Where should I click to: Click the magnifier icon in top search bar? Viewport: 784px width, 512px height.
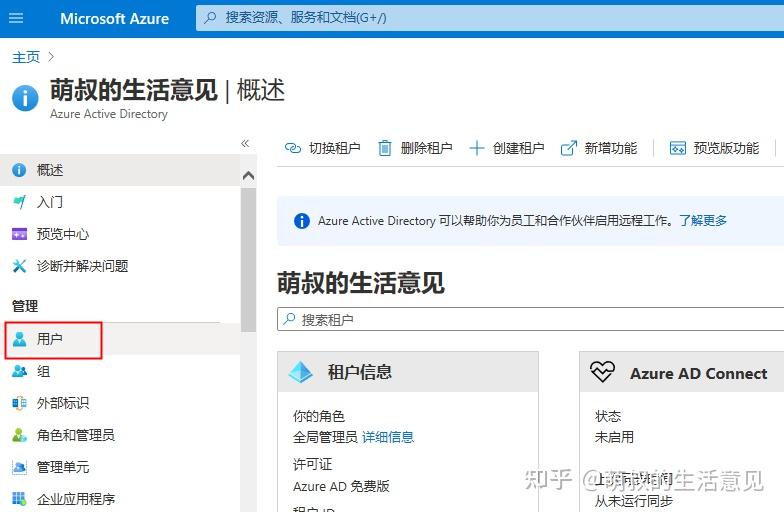point(210,18)
